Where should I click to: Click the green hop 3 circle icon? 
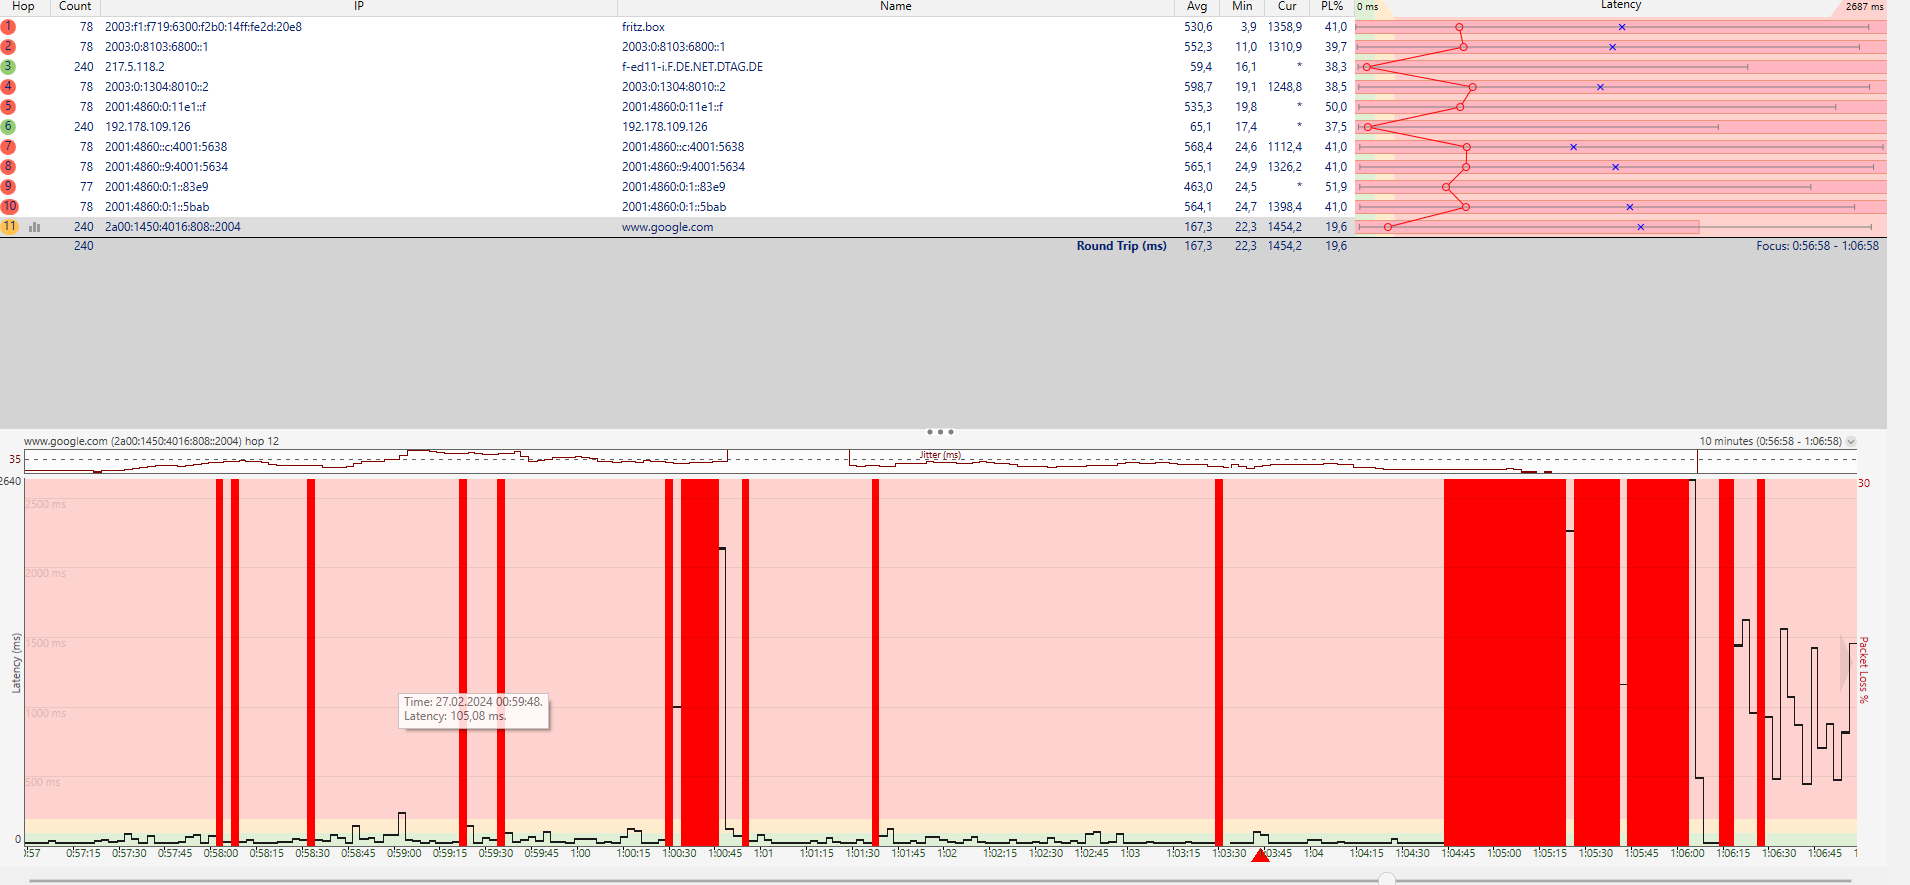8,67
